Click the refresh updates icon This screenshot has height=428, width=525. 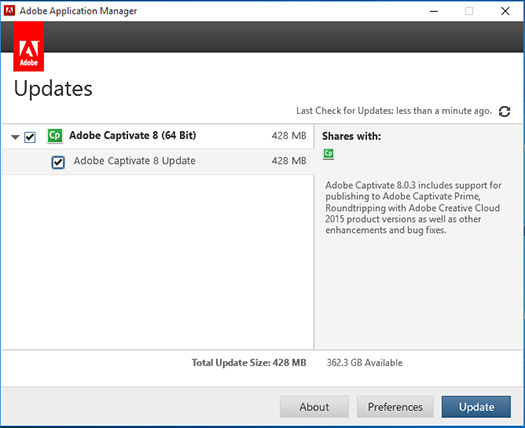pyautogui.click(x=504, y=112)
